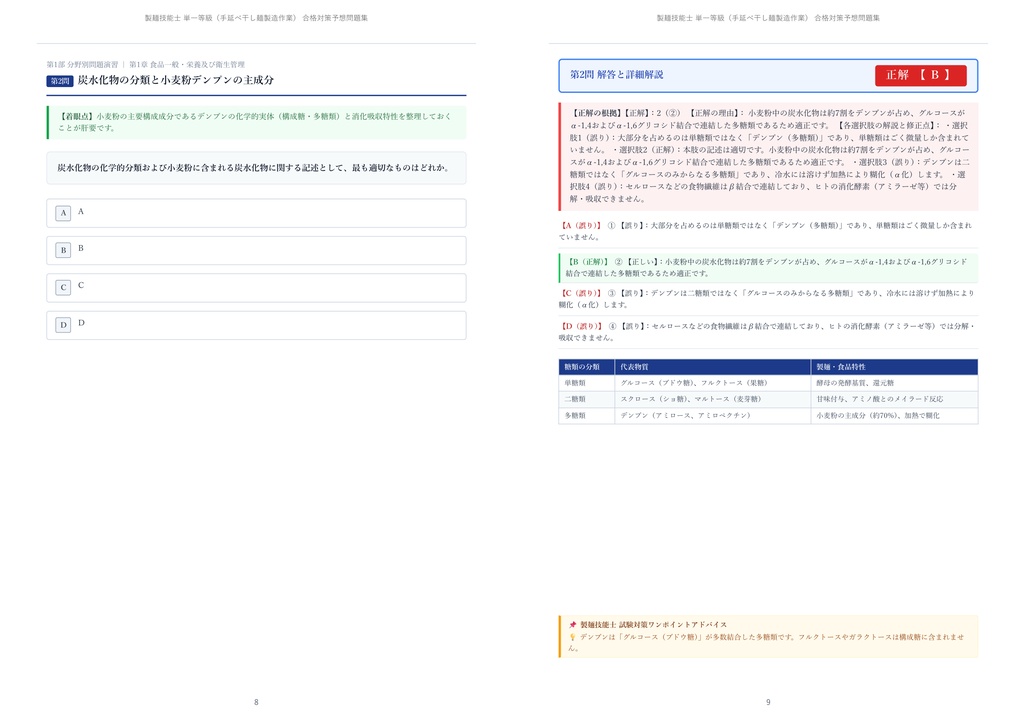Screen dimensions: 1024x724
Task: Click cell デンプン（アミロース、アミロペクチン）
Action: [712, 415]
